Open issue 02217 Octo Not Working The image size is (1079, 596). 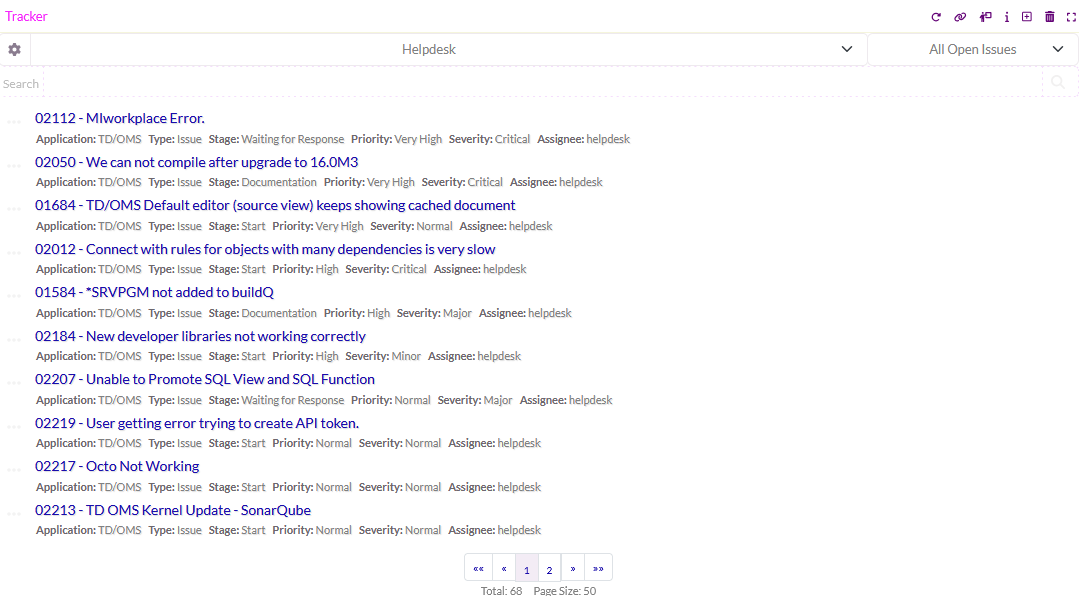tap(117, 466)
